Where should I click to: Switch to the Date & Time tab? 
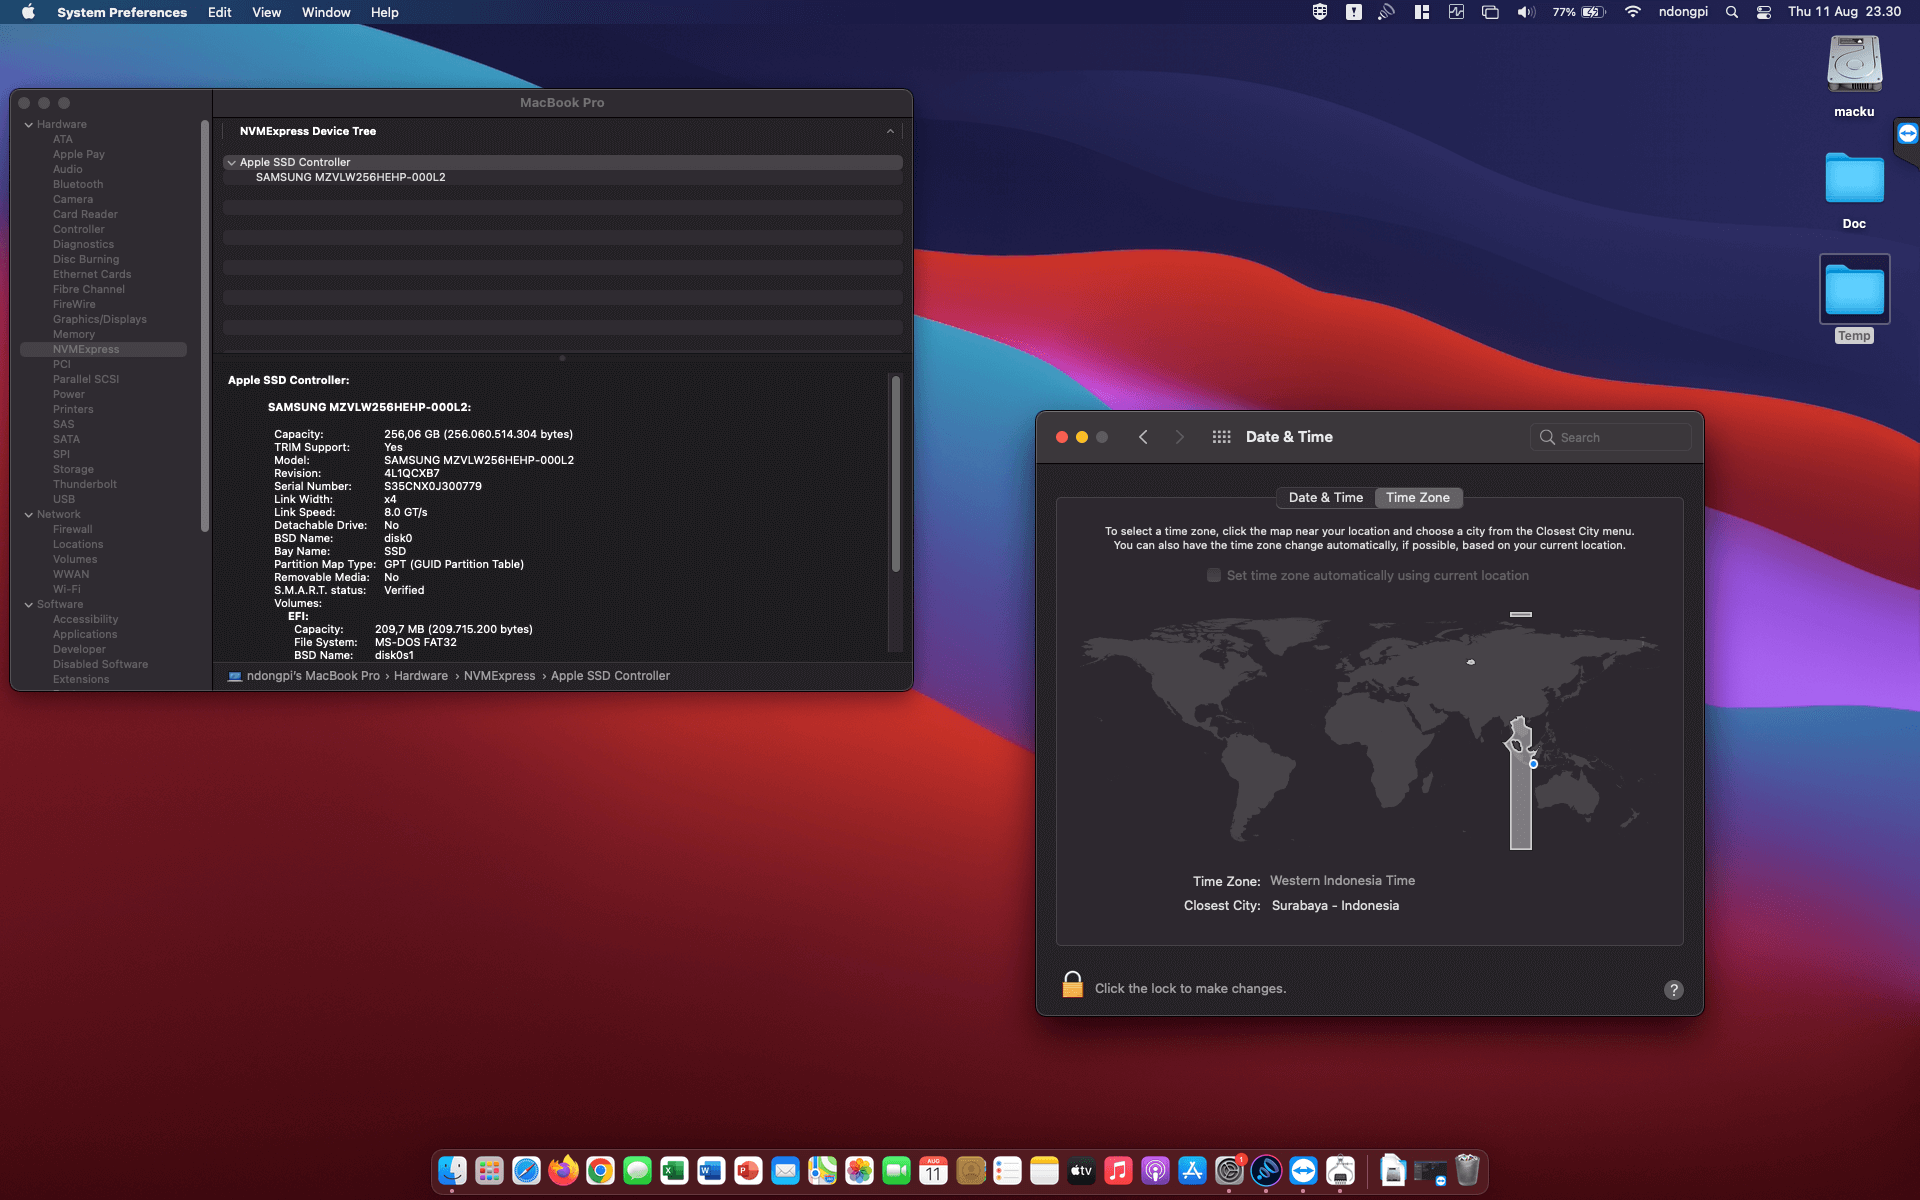(x=1324, y=497)
